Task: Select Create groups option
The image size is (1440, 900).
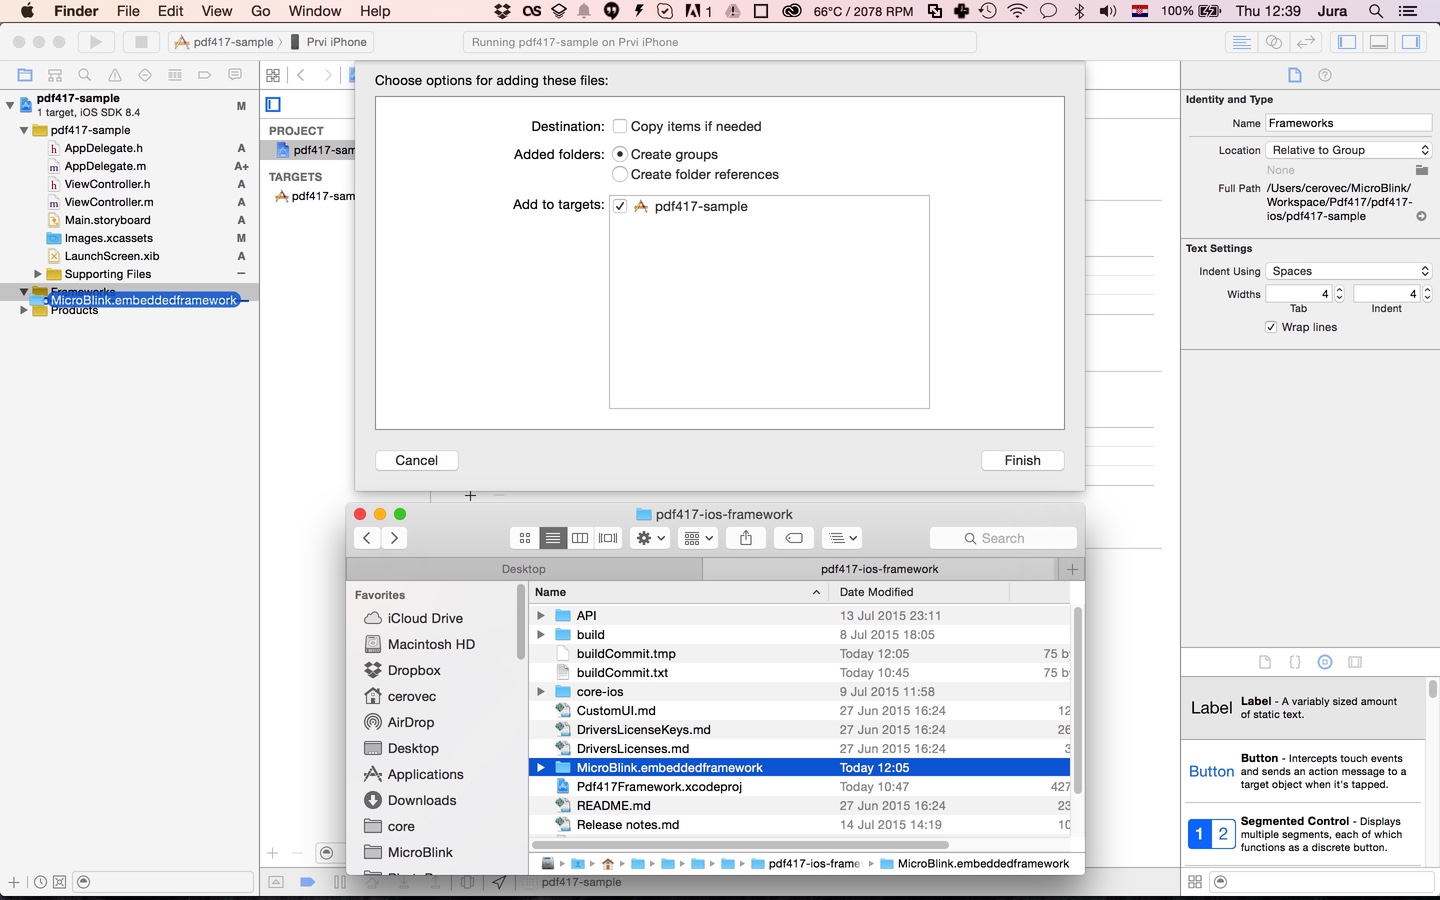Action: [x=620, y=154]
